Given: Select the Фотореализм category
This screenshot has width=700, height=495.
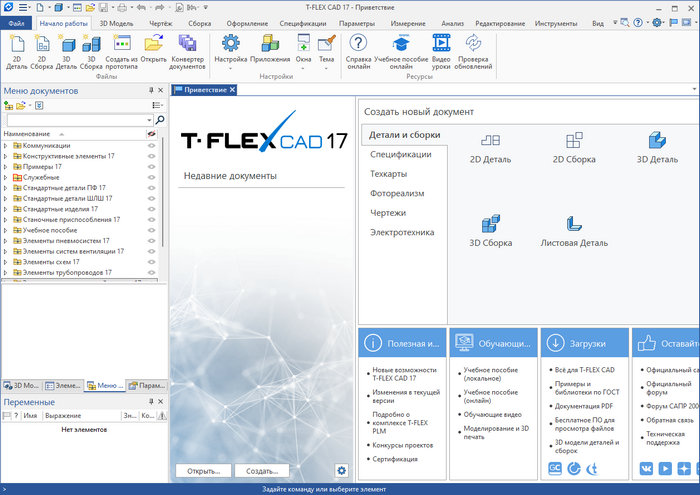Looking at the screenshot, I should click(397, 193).
